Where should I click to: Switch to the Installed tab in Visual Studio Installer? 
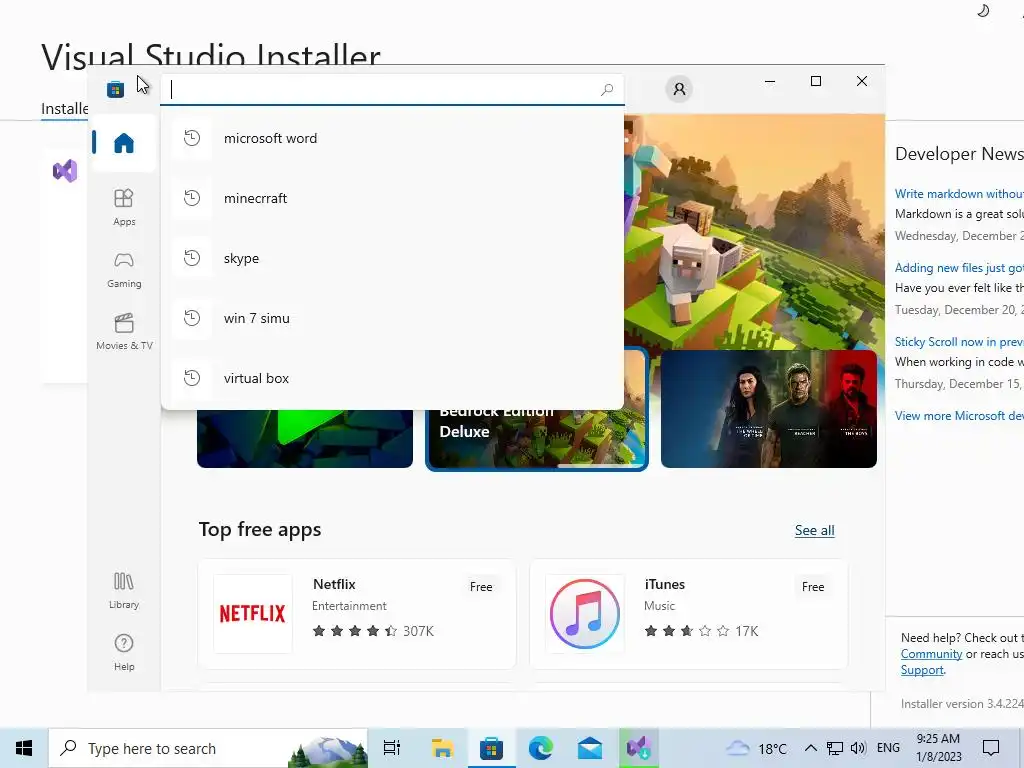tap(64, 108)
